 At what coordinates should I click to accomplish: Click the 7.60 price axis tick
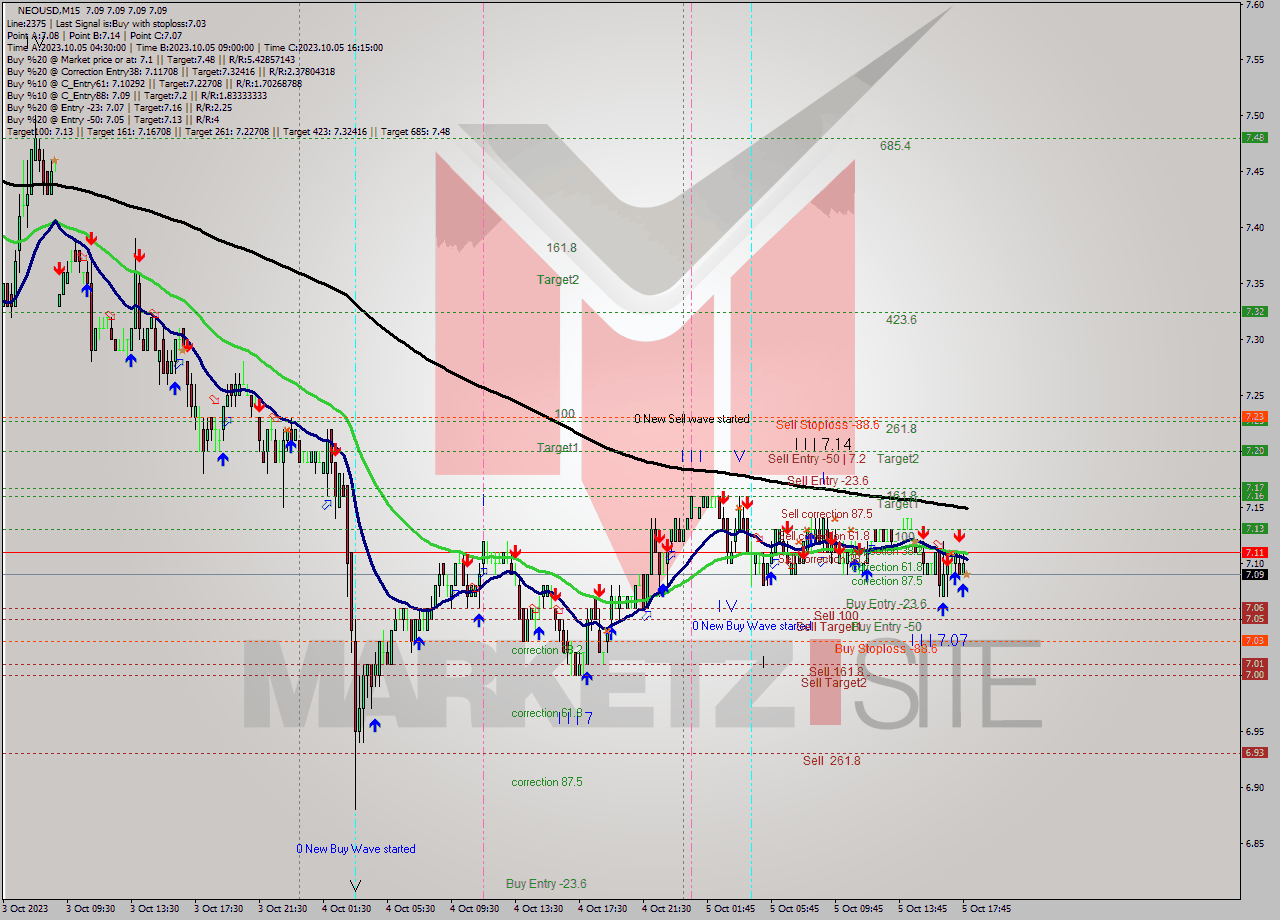coord(1254,5)
